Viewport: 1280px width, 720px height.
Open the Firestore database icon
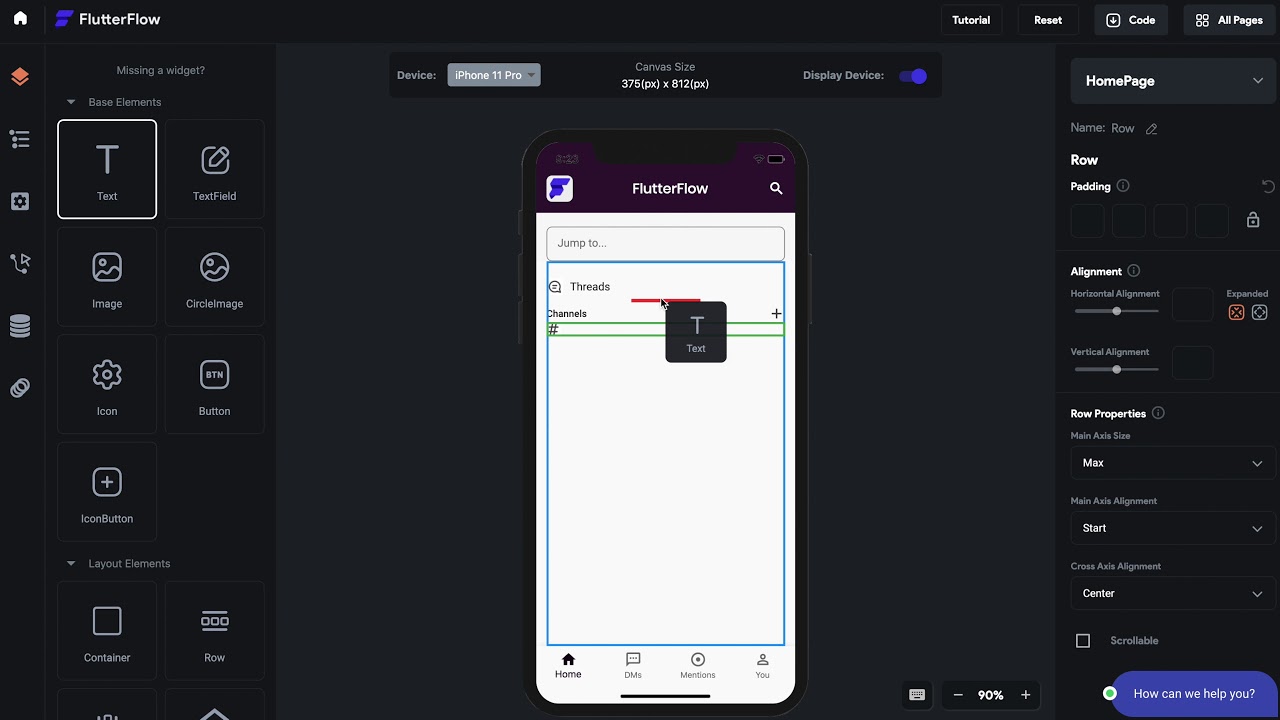(20, 326)
